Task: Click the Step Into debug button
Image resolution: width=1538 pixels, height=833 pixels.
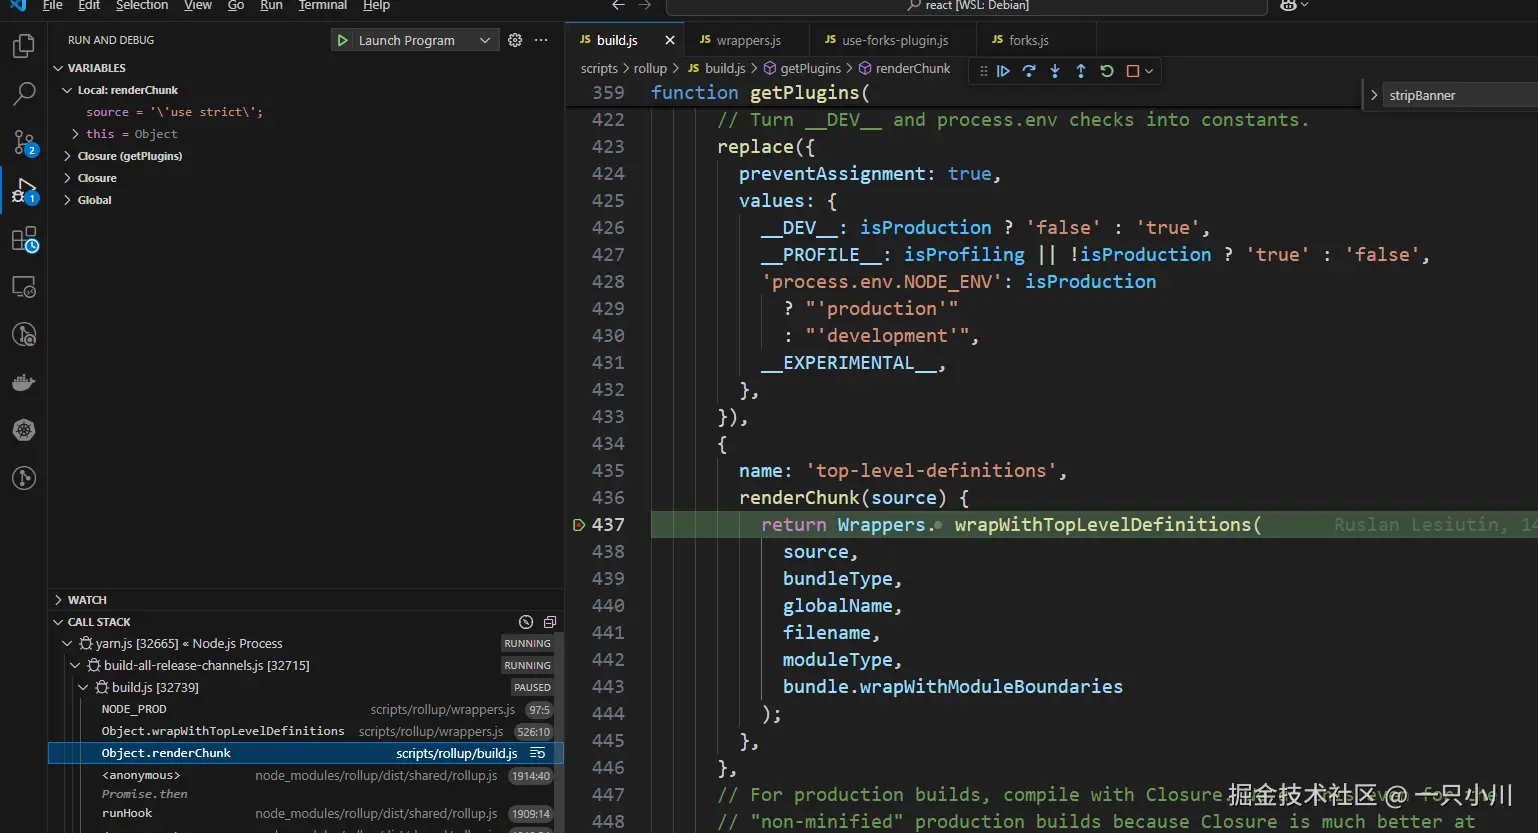Action: pos(1055,71)
